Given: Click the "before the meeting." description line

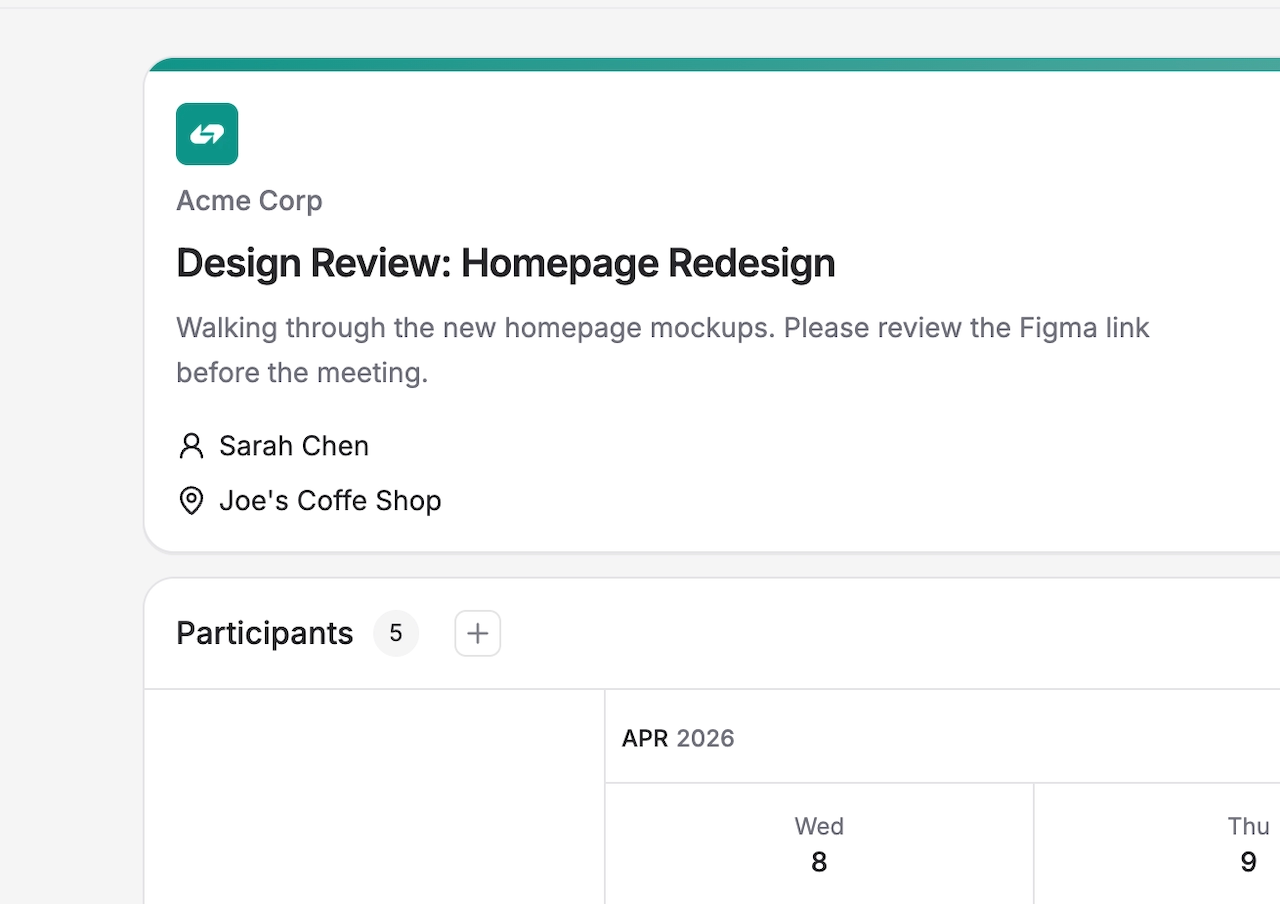Looking at the screenshot, I should [302, 373].
